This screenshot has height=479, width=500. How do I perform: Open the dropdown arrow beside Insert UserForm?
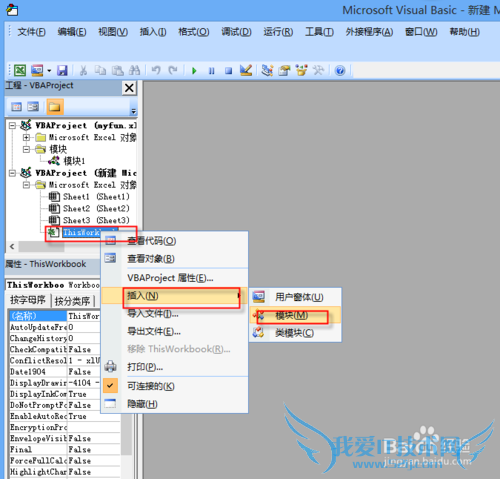(x=49, y=71)
